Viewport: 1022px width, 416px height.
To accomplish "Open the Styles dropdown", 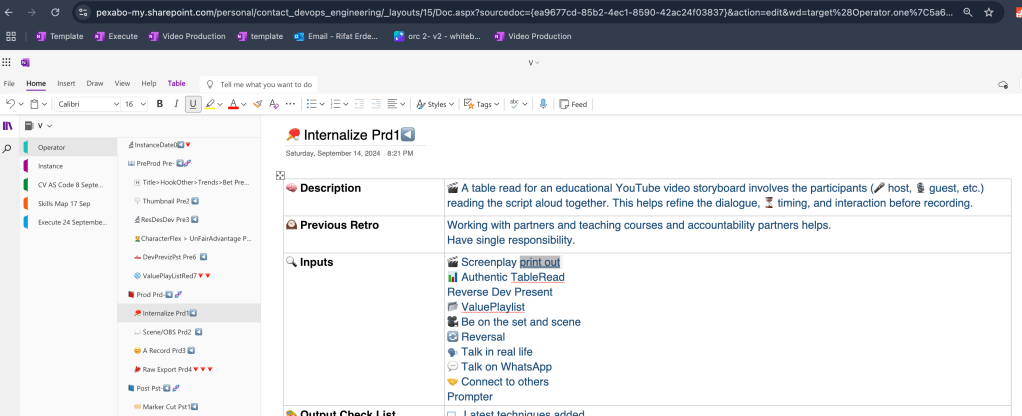I will [435, 104].
